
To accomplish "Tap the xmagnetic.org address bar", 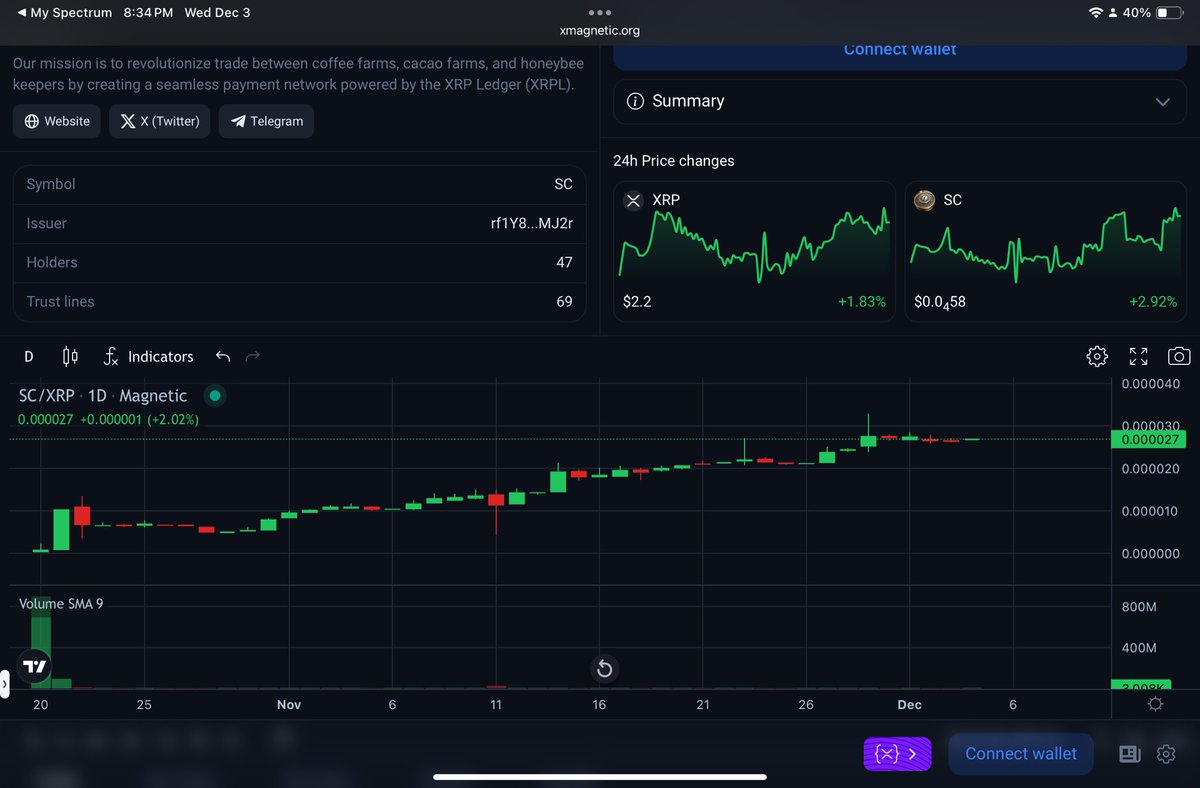I will pos(600,30).
